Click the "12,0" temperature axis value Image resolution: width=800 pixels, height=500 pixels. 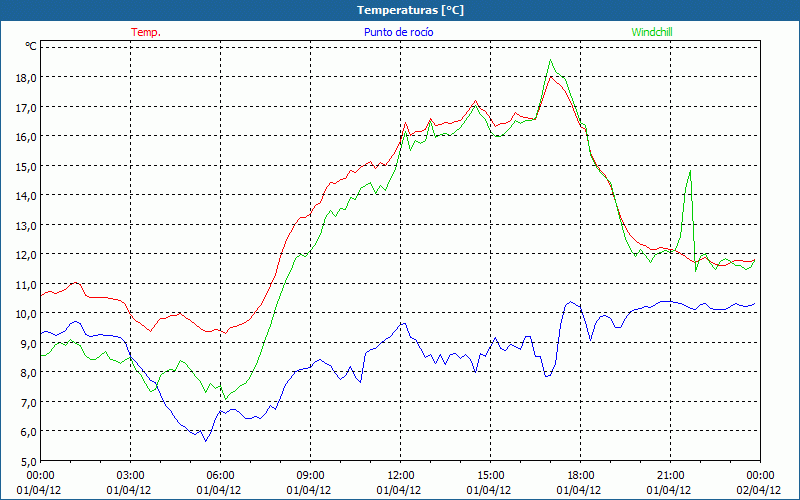click(x=27, y=255)
